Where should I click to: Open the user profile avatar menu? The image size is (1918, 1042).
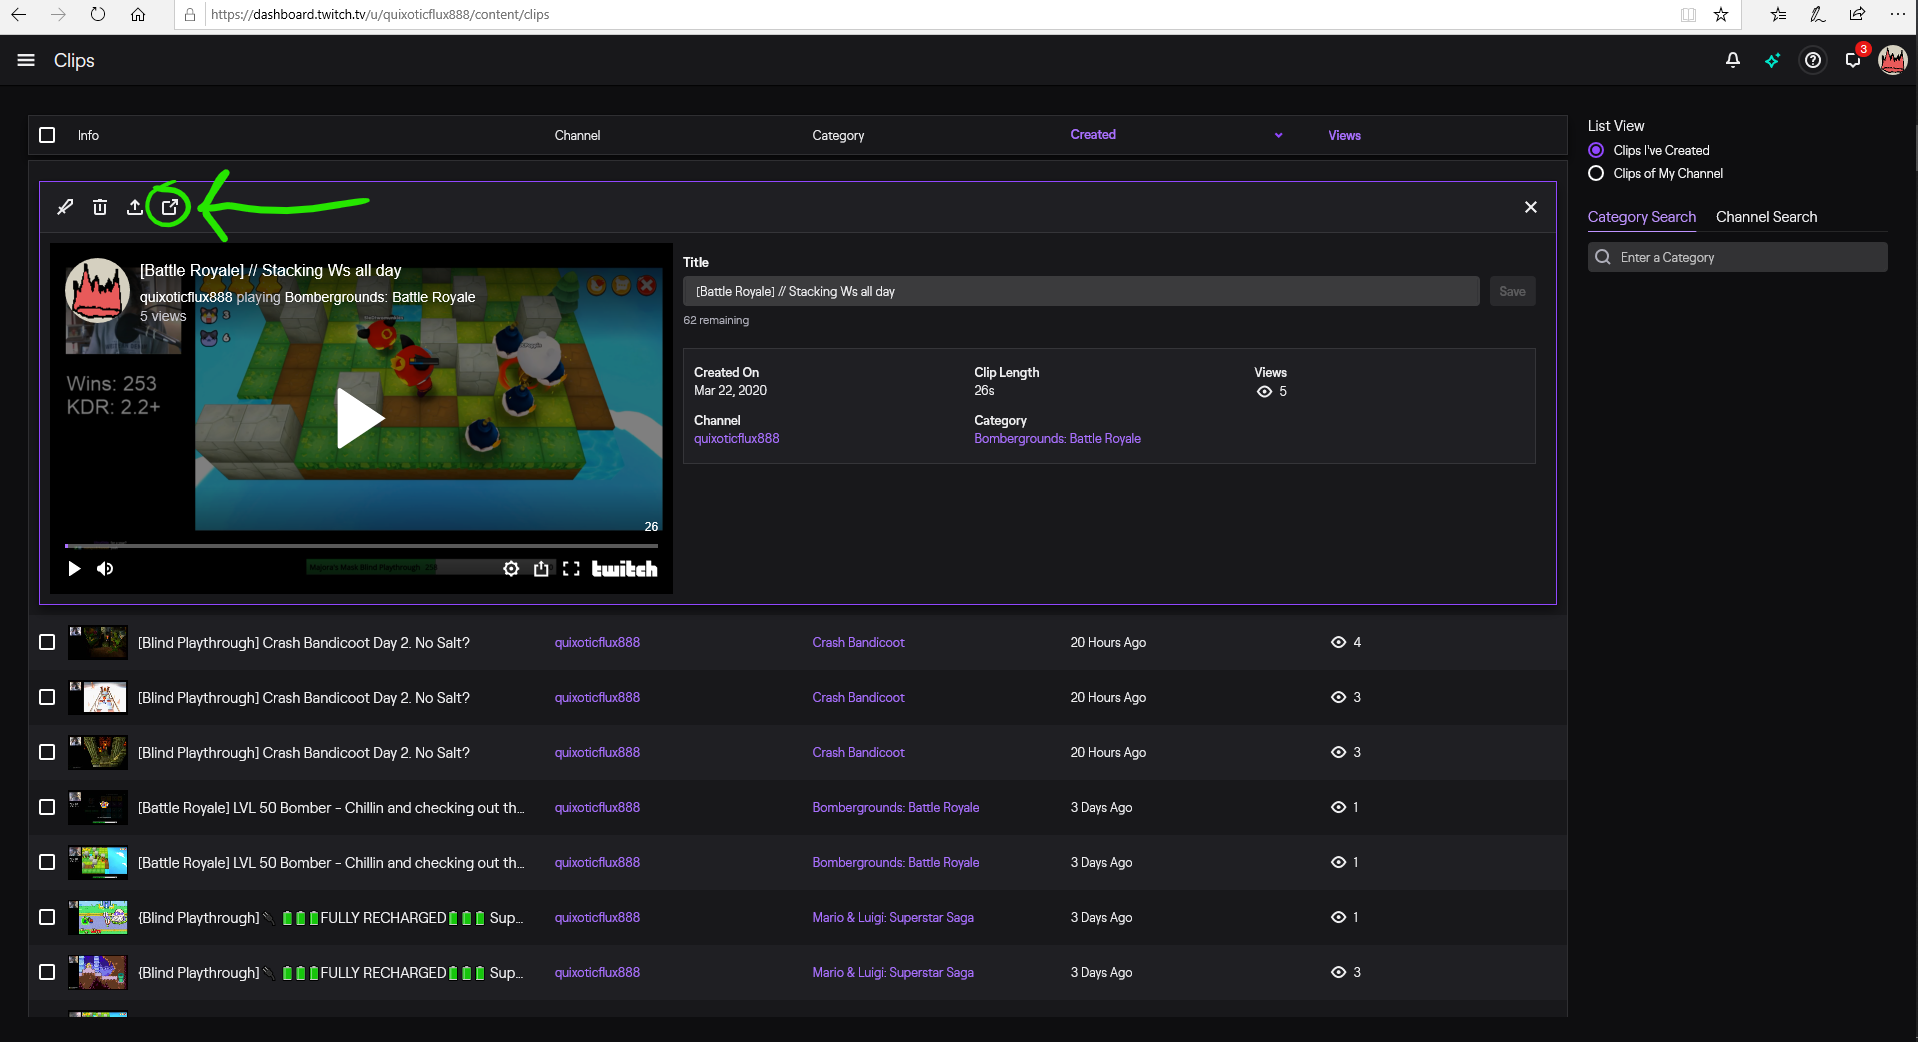tap(1893, 61)
